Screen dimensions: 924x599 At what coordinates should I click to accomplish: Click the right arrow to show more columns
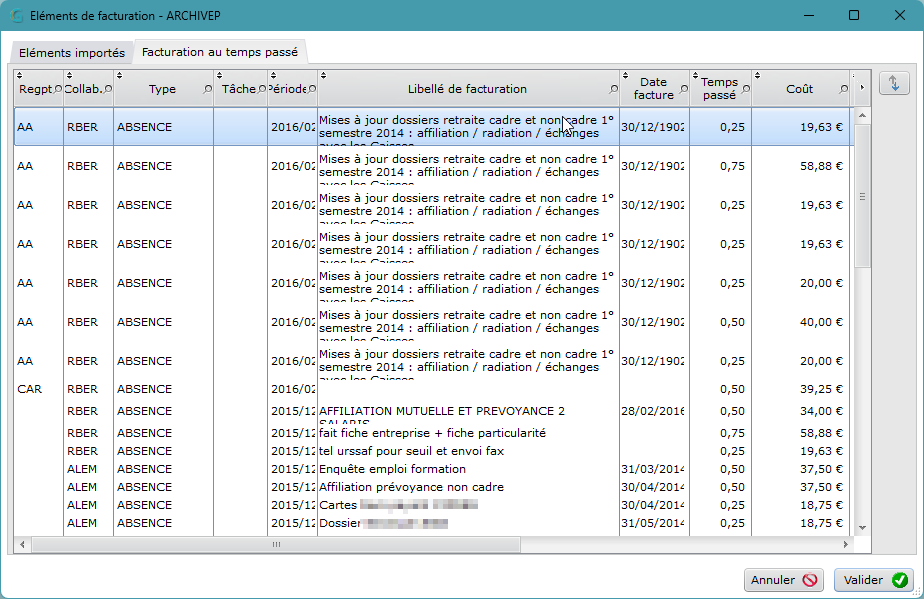862,88
